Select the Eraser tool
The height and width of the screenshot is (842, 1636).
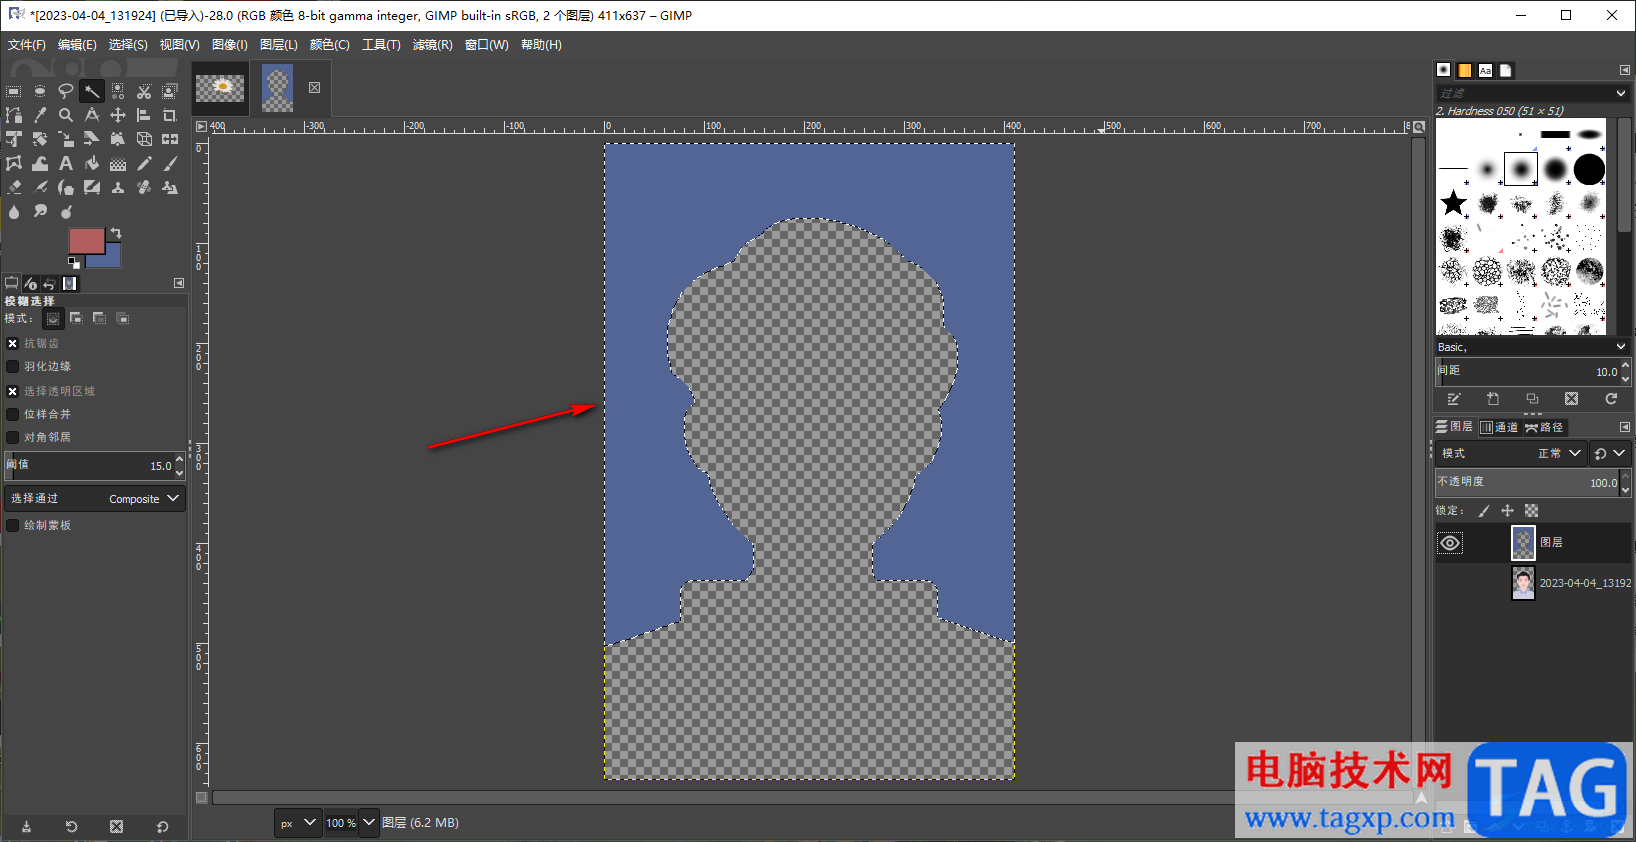tap(14, 187)
